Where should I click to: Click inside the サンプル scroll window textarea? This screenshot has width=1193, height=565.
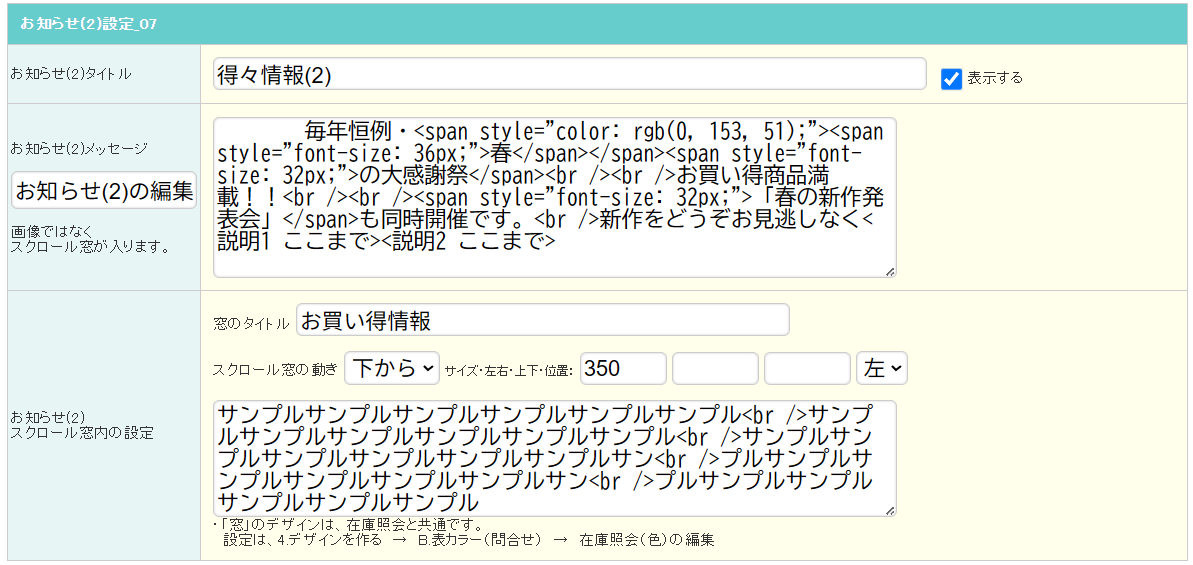point(555,459)
